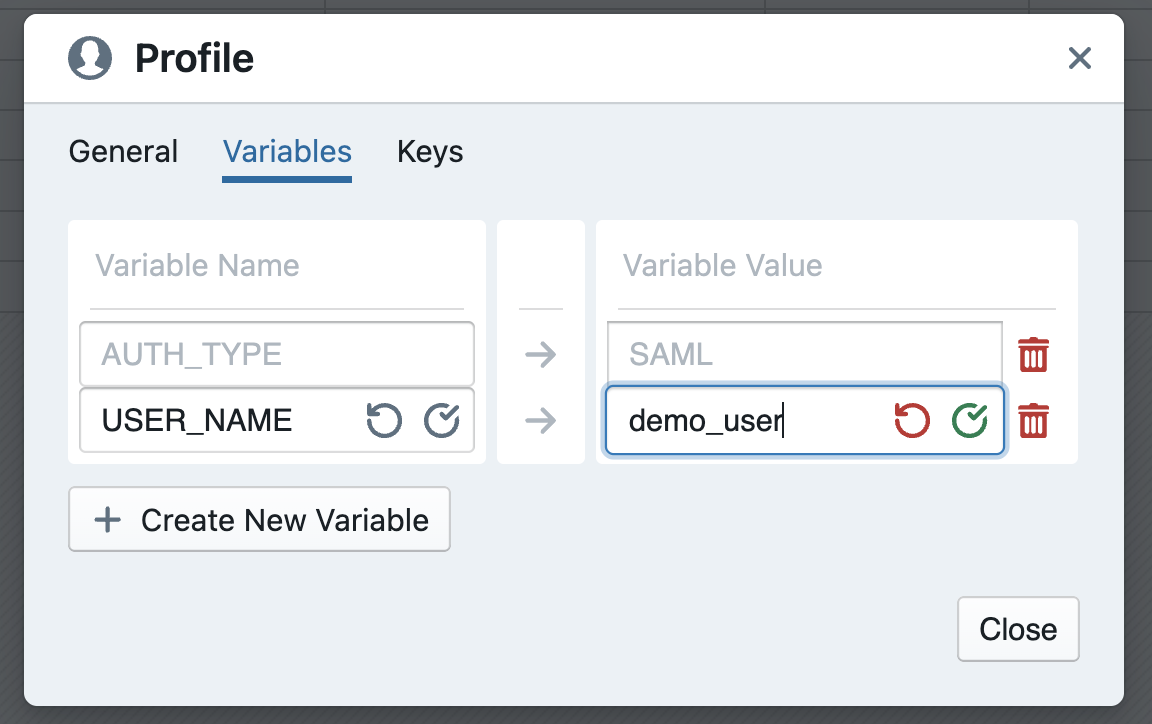
Task: Save the demo_user value with green check icon
Action: point(969,421)
